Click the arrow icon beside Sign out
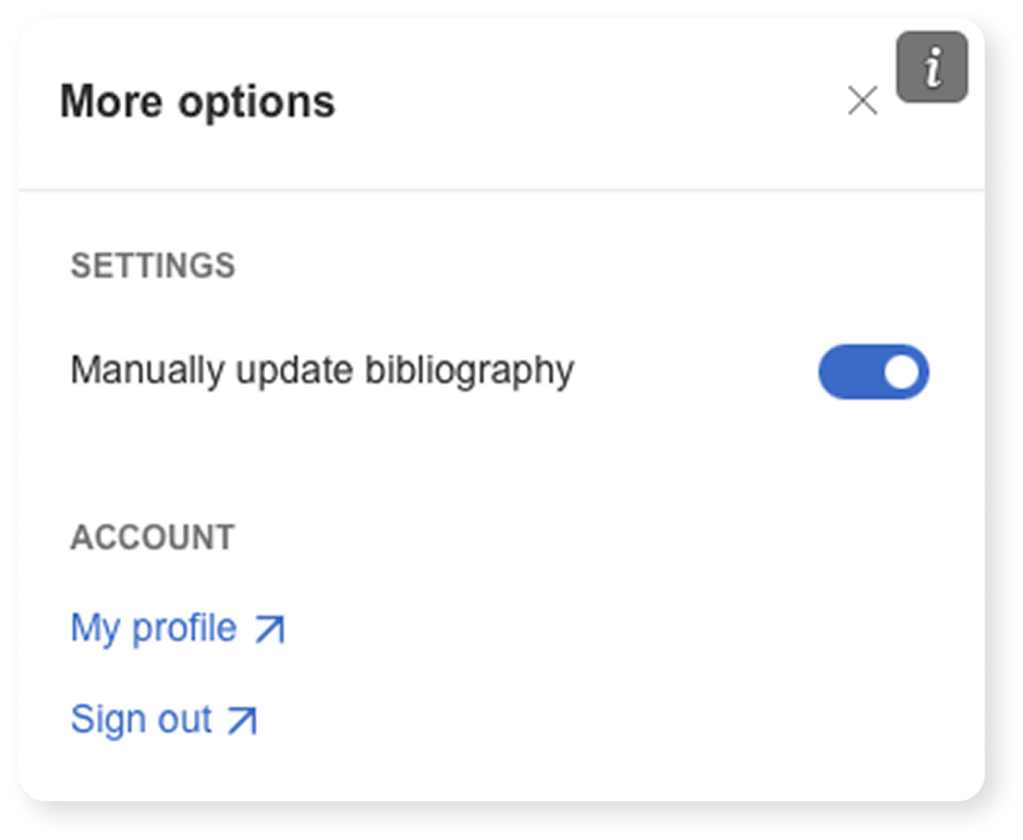 click(242, 720)
